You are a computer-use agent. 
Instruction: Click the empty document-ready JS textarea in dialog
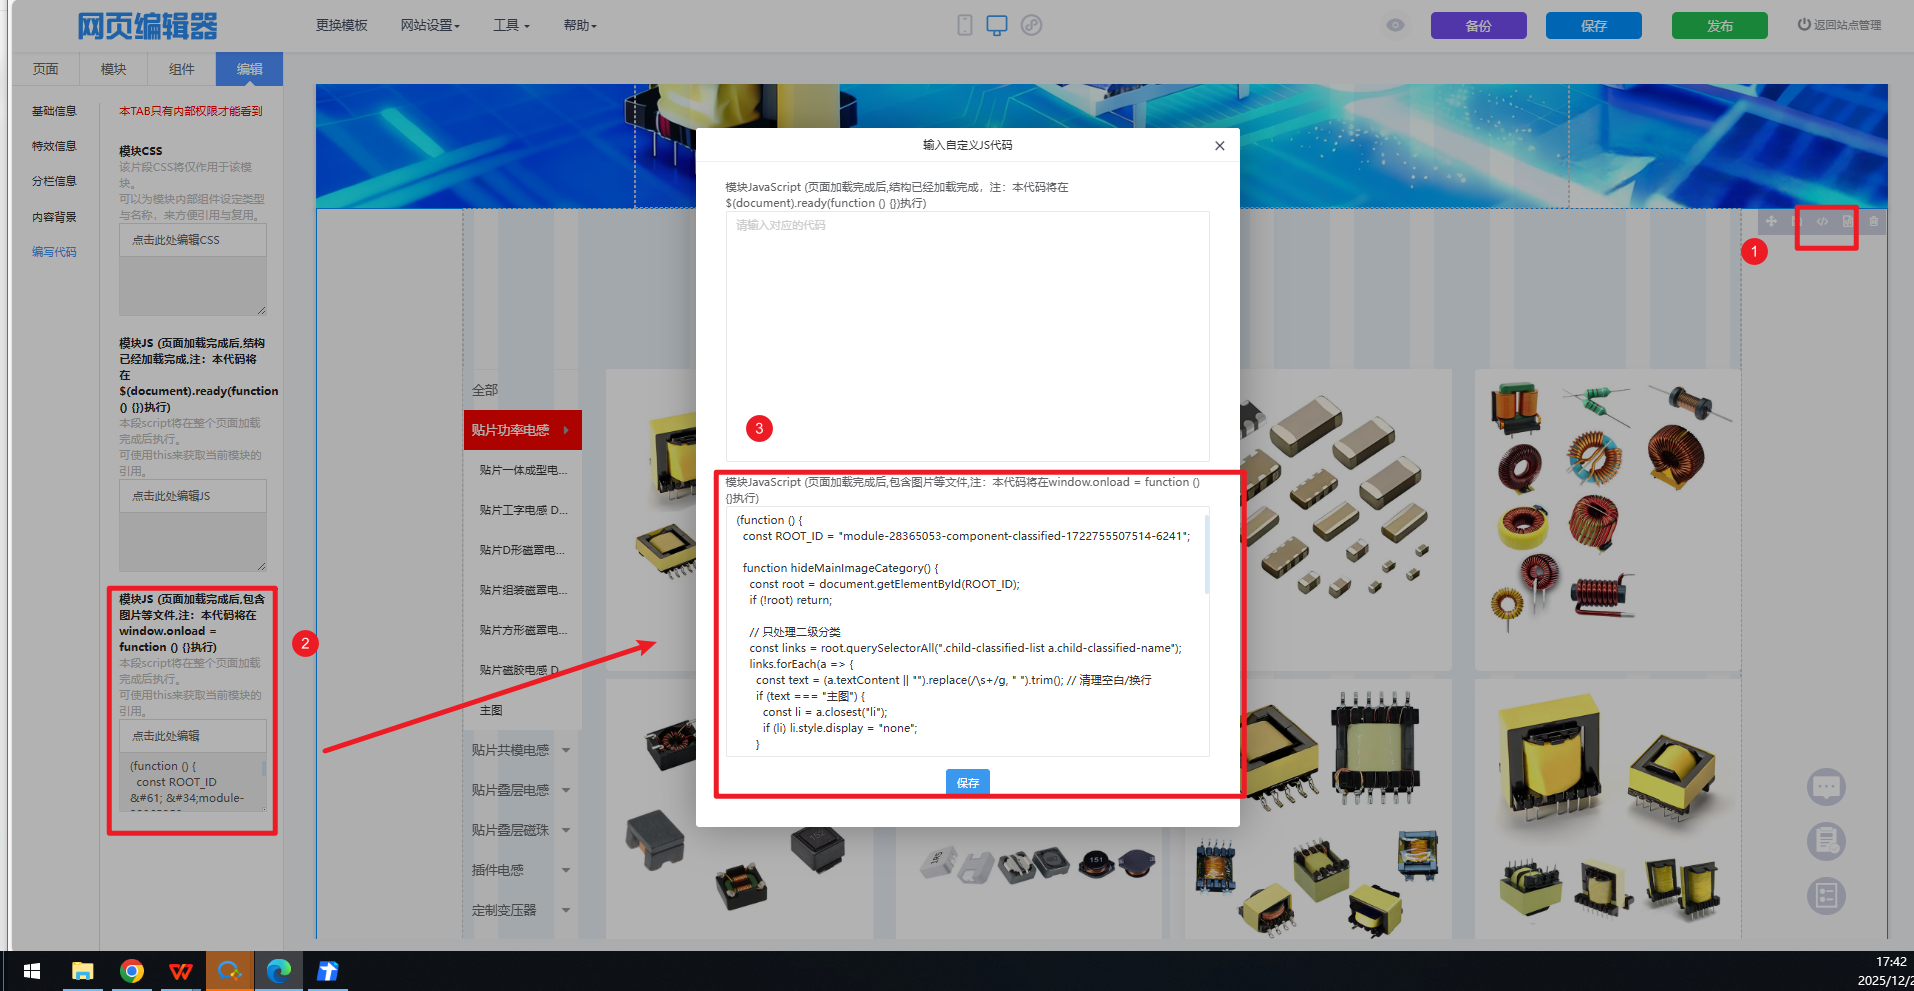point(967,336)
